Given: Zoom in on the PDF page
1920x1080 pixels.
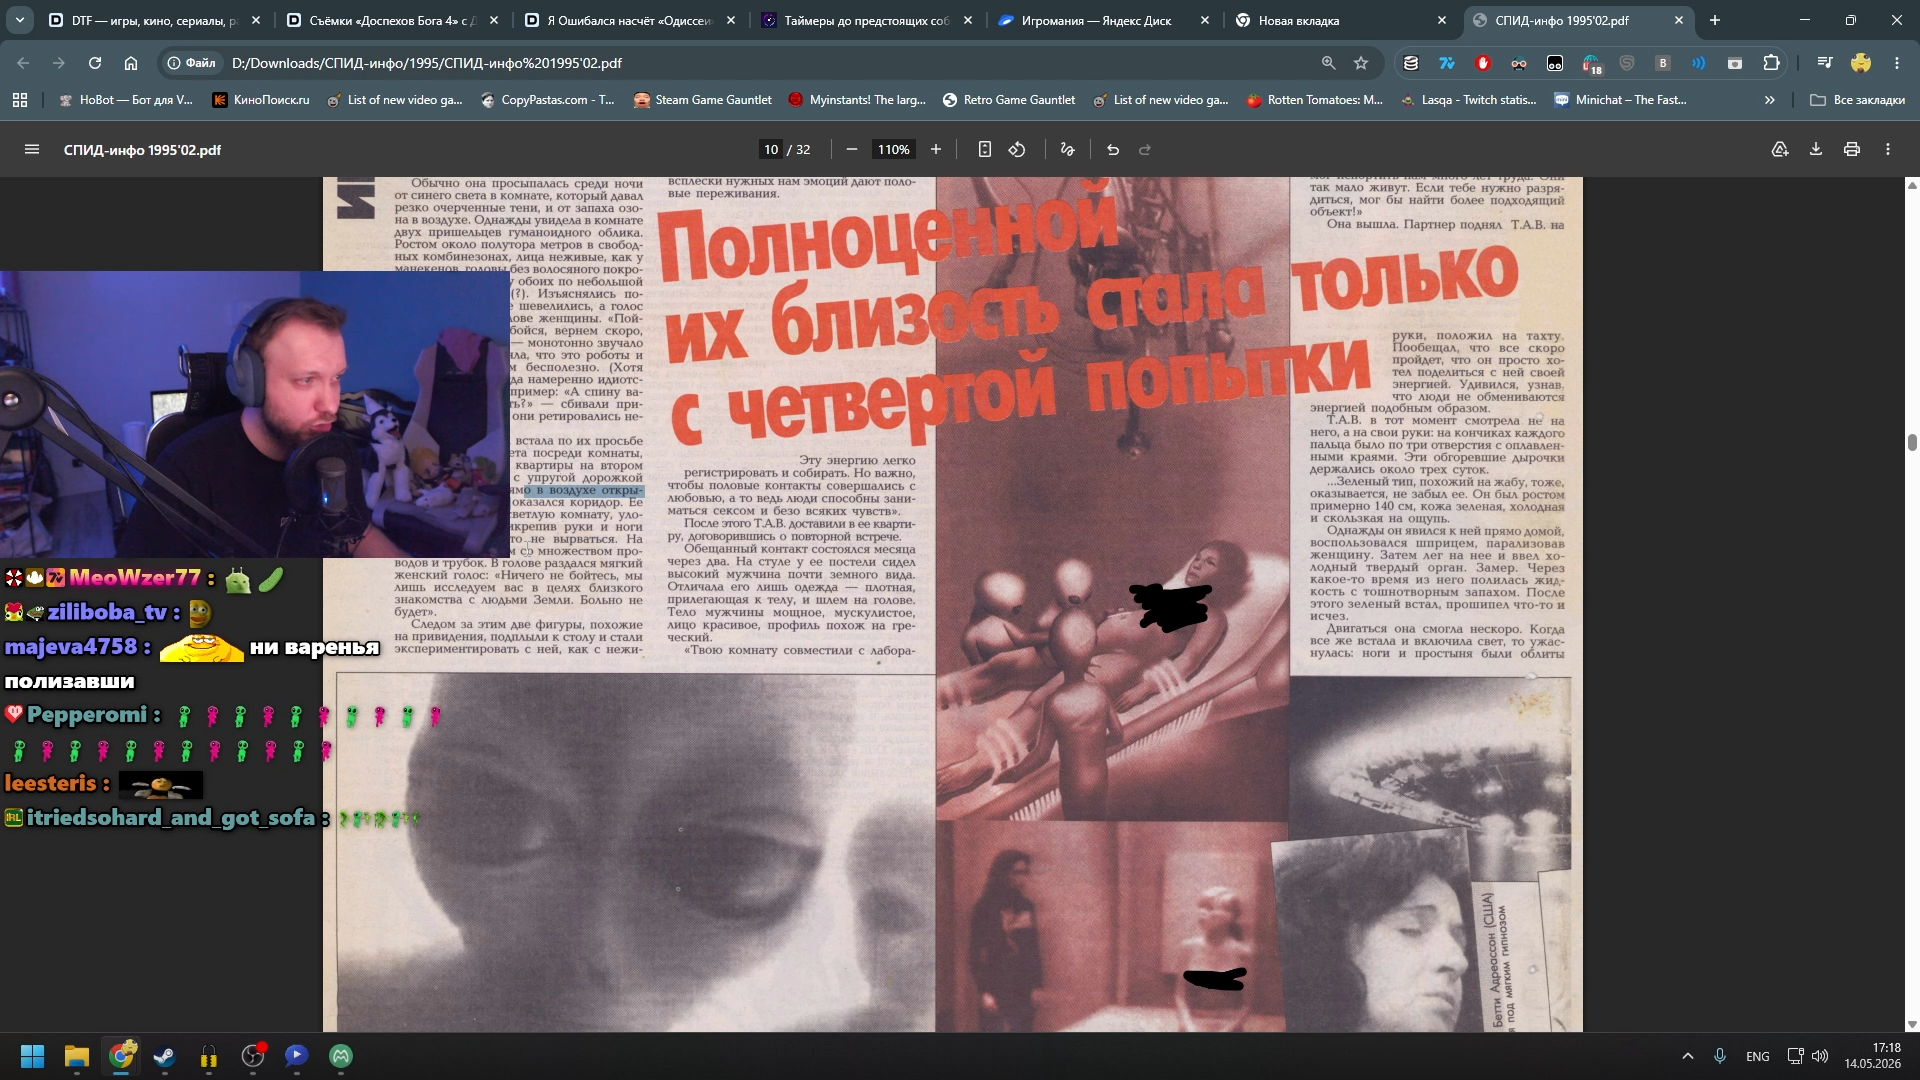Looking at the screenshot, I should [x=936, y=149].
